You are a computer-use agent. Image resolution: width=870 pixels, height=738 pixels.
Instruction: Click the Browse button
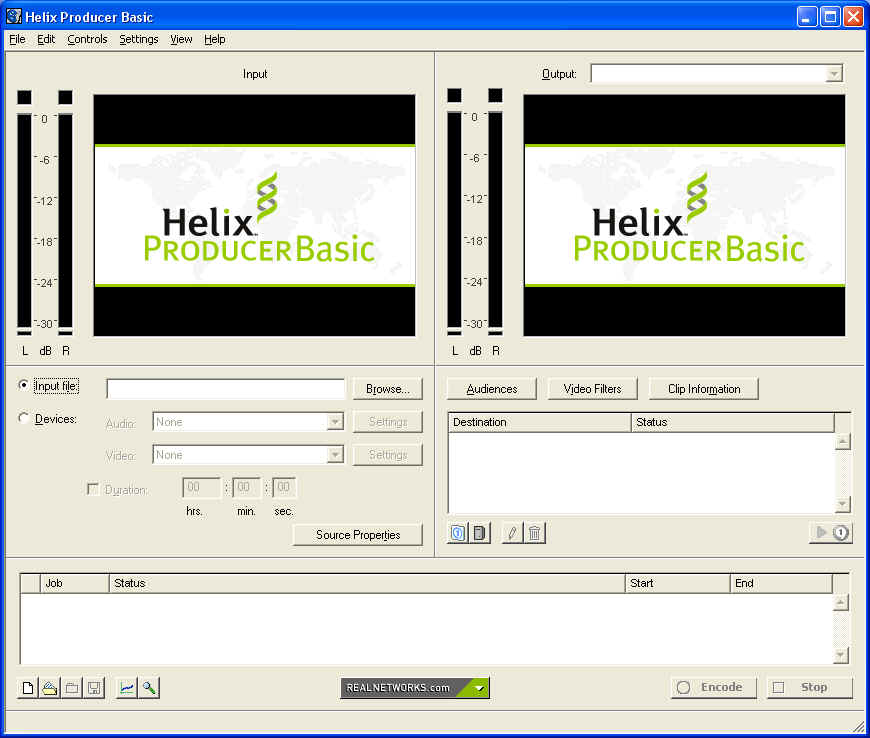[387, 389]
